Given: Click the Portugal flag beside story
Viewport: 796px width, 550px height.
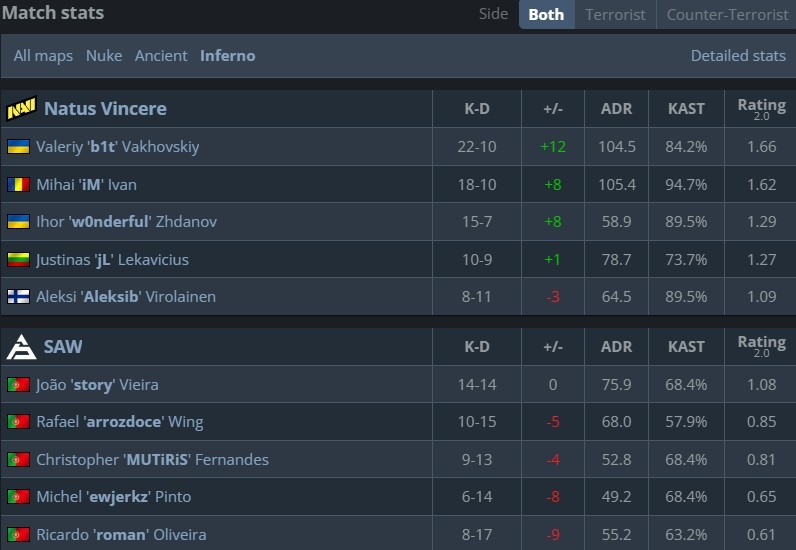Looking at the screenshot, I should click(x=18, y=385).
